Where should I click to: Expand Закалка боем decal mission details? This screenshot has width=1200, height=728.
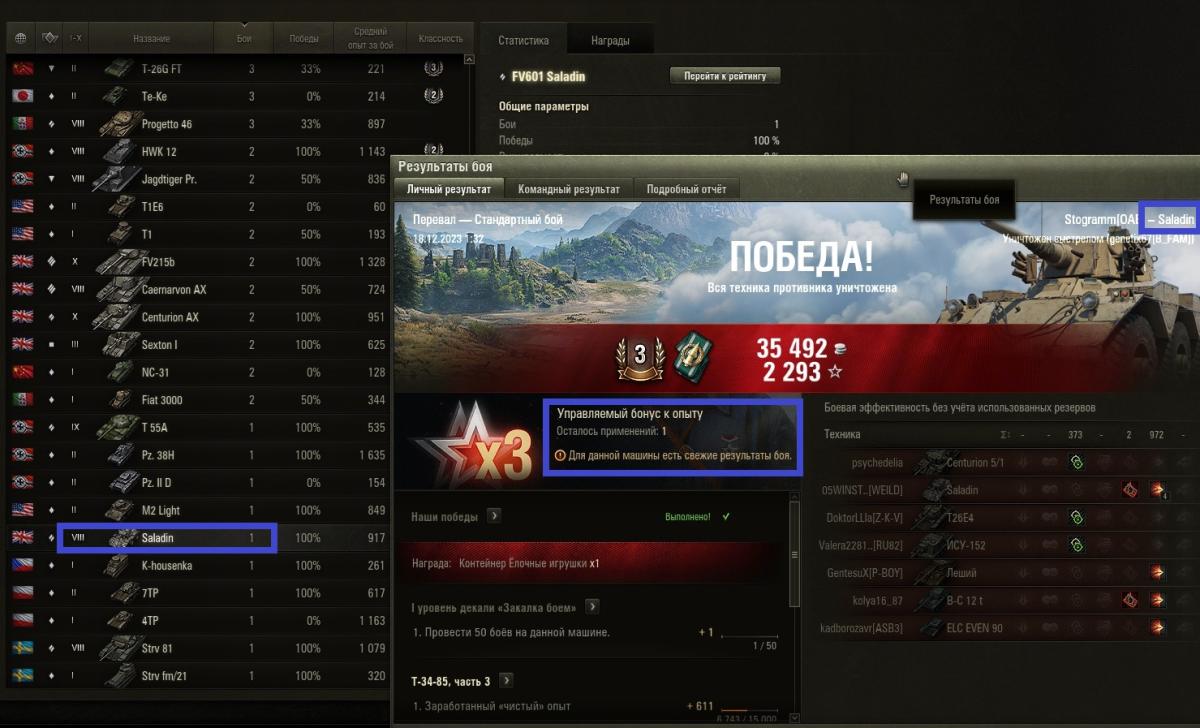(x=592, y=607)
